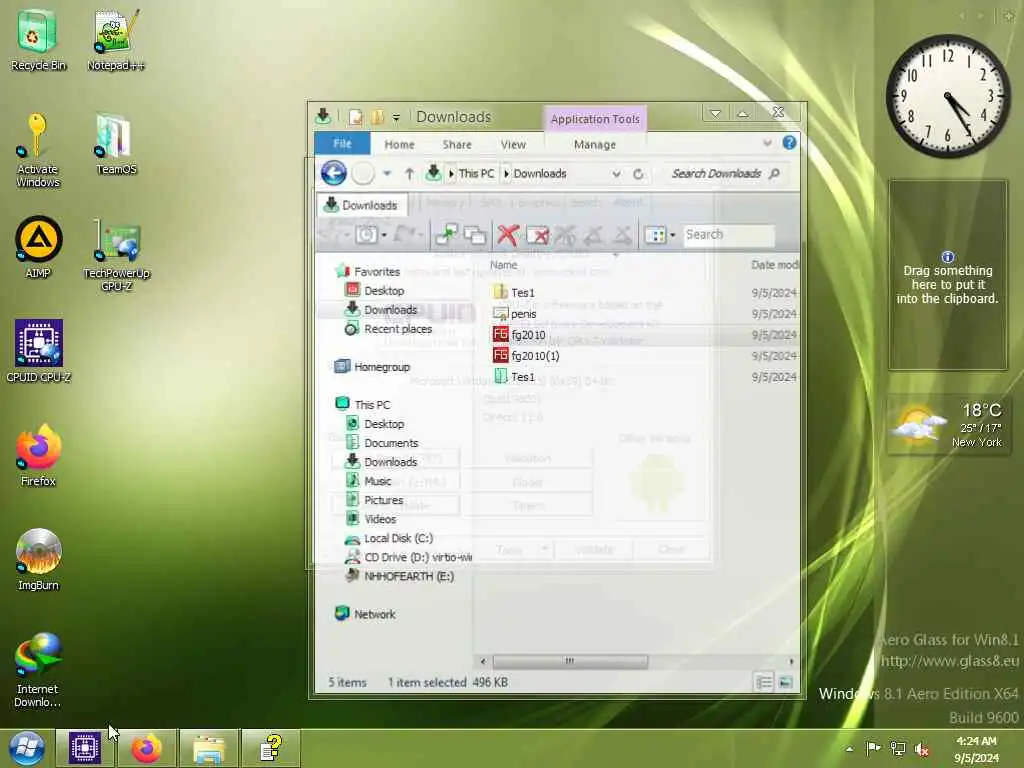The image size is (1024, 768).
Task: Switch to the Manage ribbon tab
Action: pos(594,144)
